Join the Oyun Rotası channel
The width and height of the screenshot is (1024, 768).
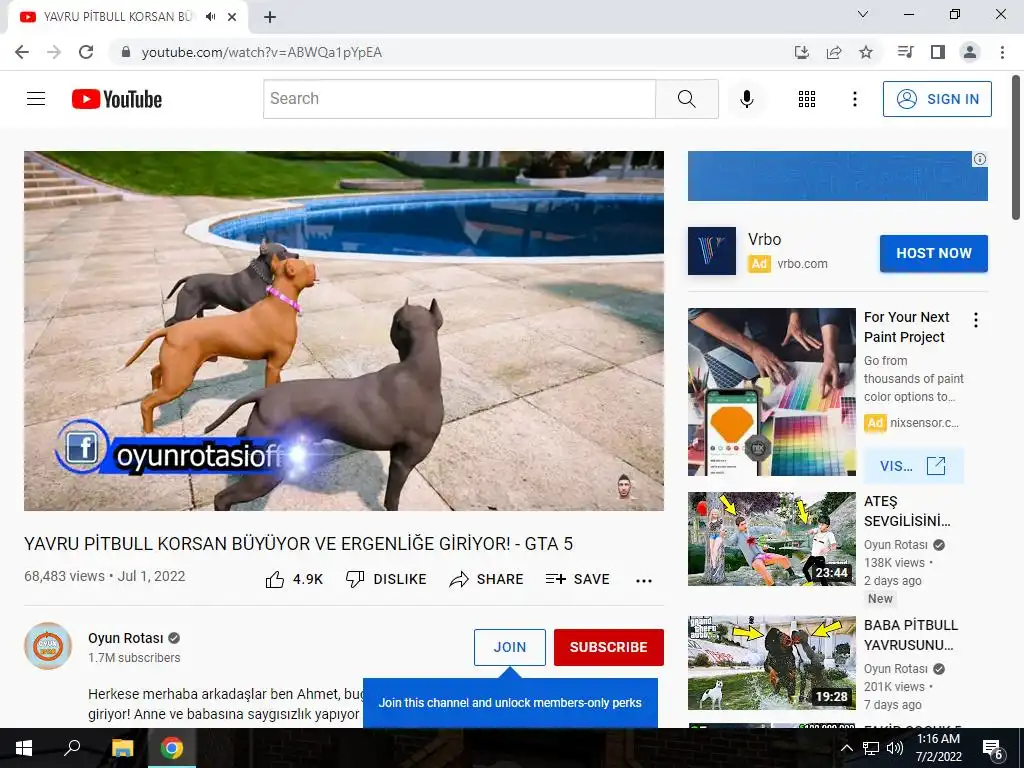[x=510, y=647]
